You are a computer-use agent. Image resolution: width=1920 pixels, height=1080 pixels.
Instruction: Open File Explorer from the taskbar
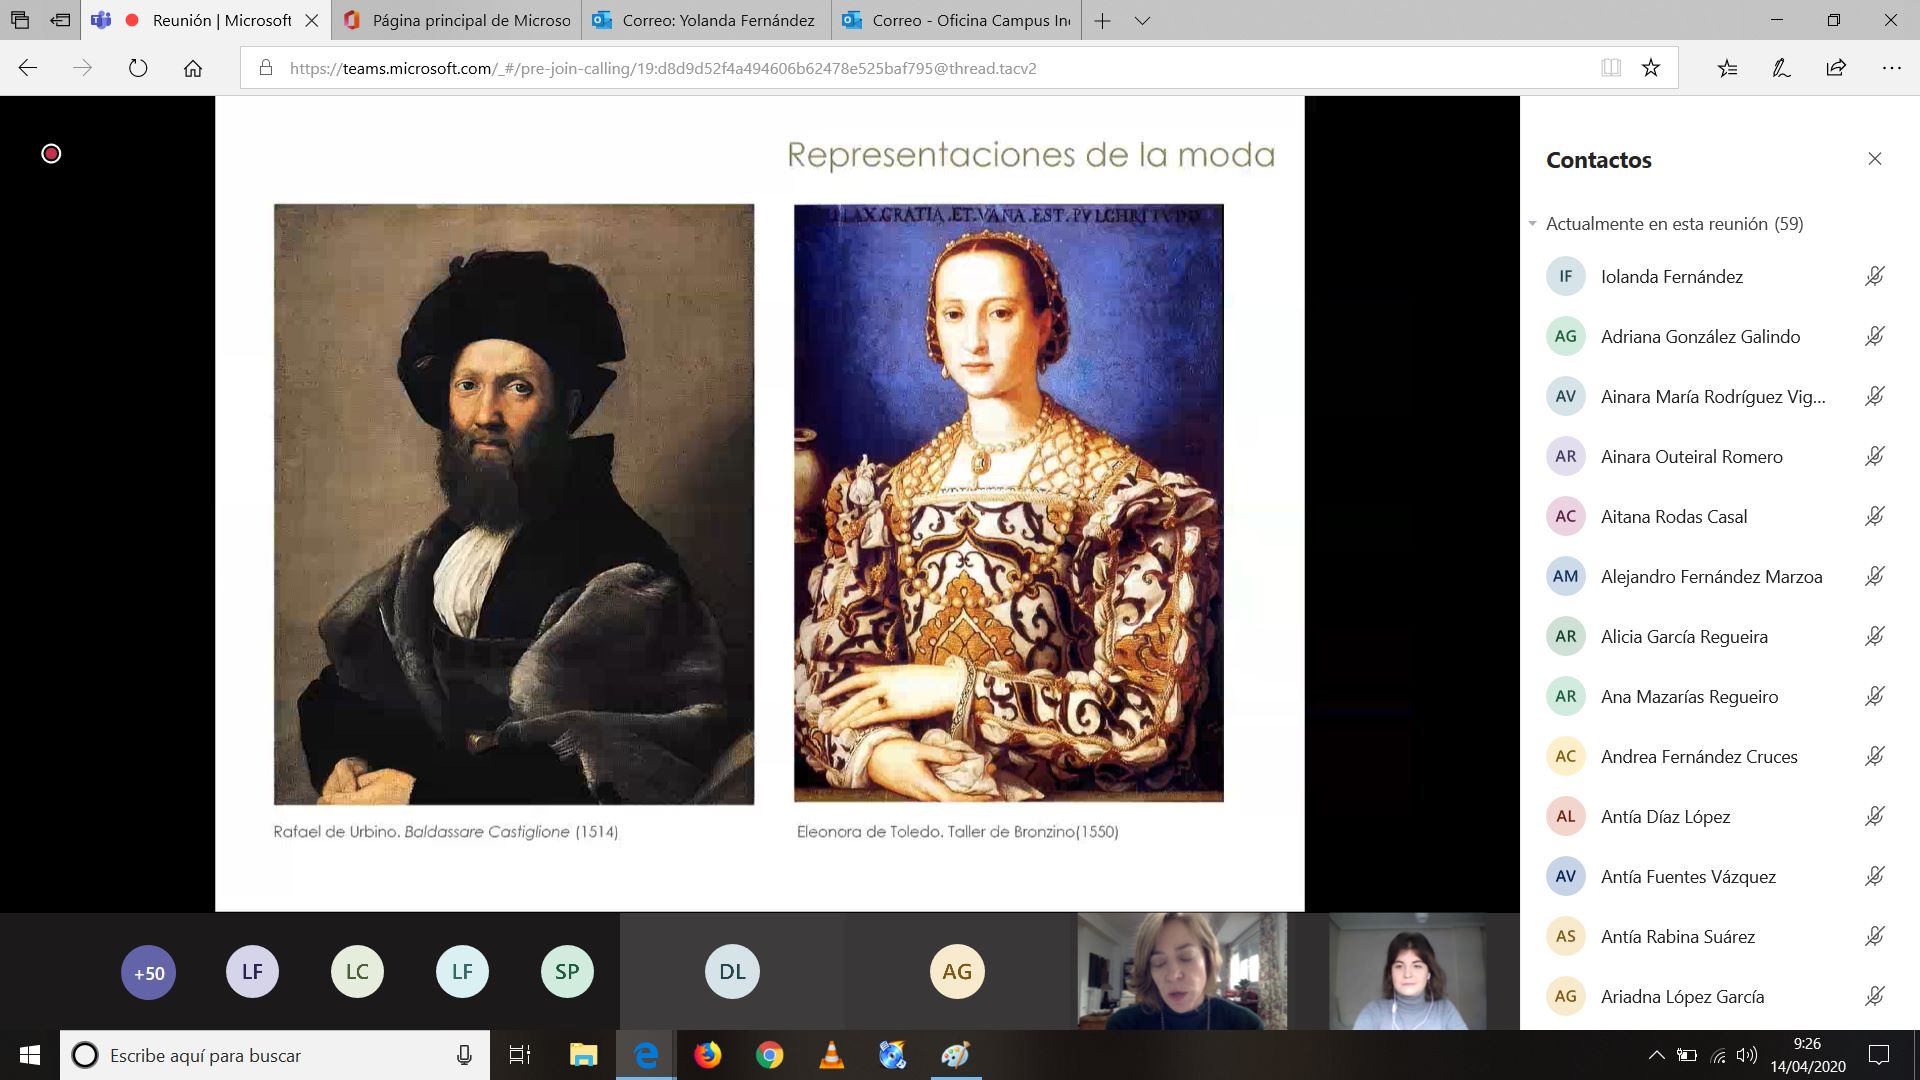(583, 1055)
